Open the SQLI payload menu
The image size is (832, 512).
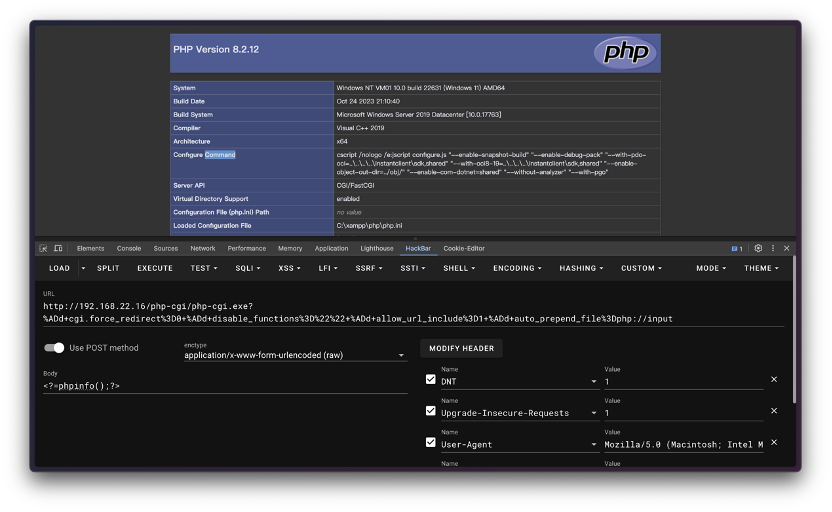tap(248, 268)
